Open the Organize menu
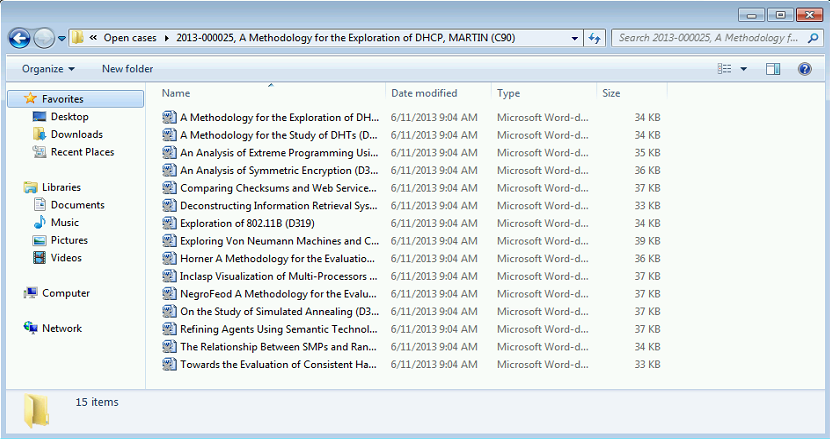This screenshot has width=830, height=439. coord(48,69)
